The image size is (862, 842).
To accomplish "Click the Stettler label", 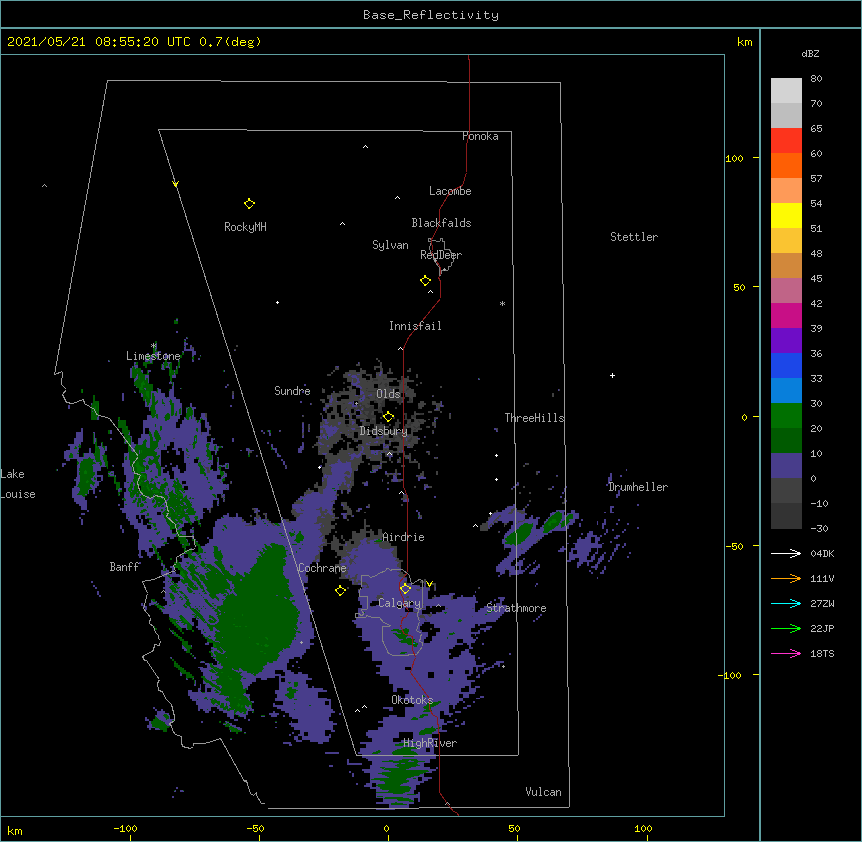I will pos(634,237).
